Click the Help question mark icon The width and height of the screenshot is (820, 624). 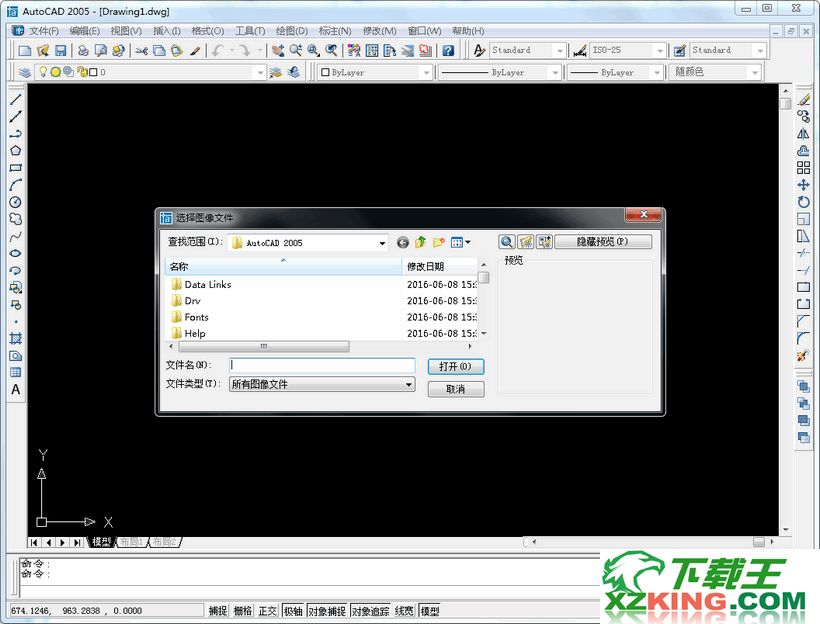point(448,50)
